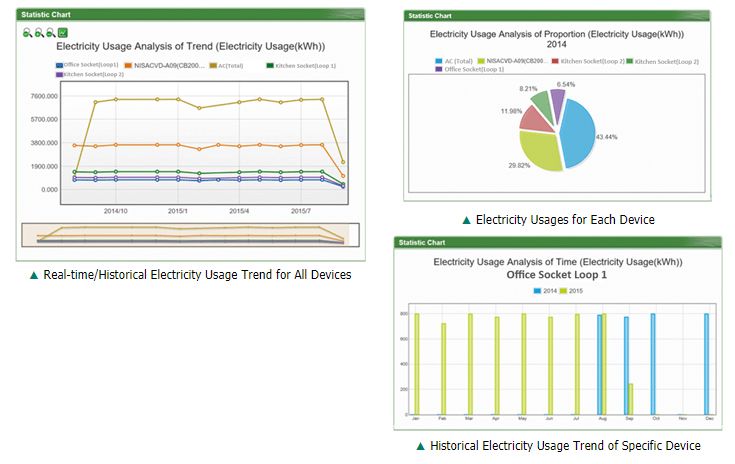Click the 11.98% pie label
735x464 pixels.
pyautogui.click(x=511, y=111)
